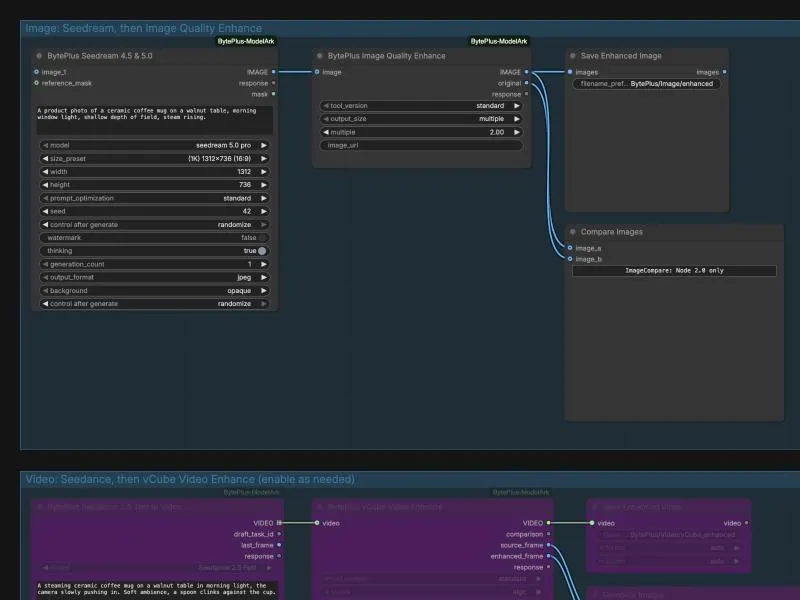The width and height of the screenshot is (800, 600).
Task: Click the image_a input slot on Compare Images
Action: 570,248
